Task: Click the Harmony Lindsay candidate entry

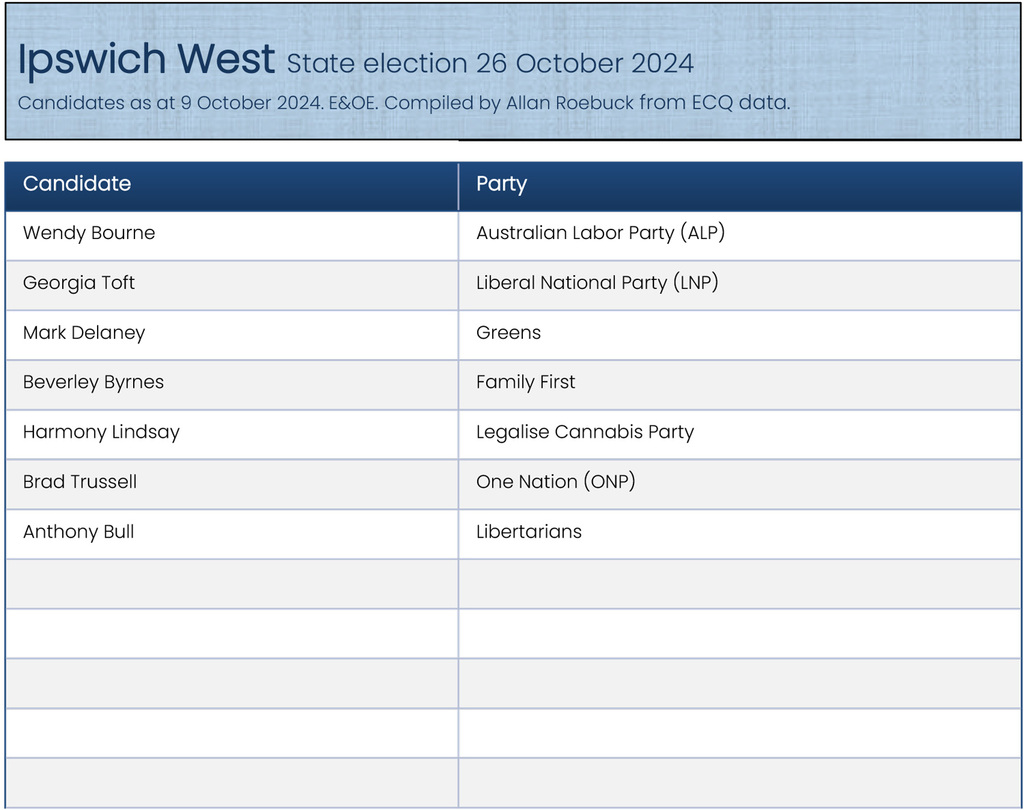Action: coord(101,432)
